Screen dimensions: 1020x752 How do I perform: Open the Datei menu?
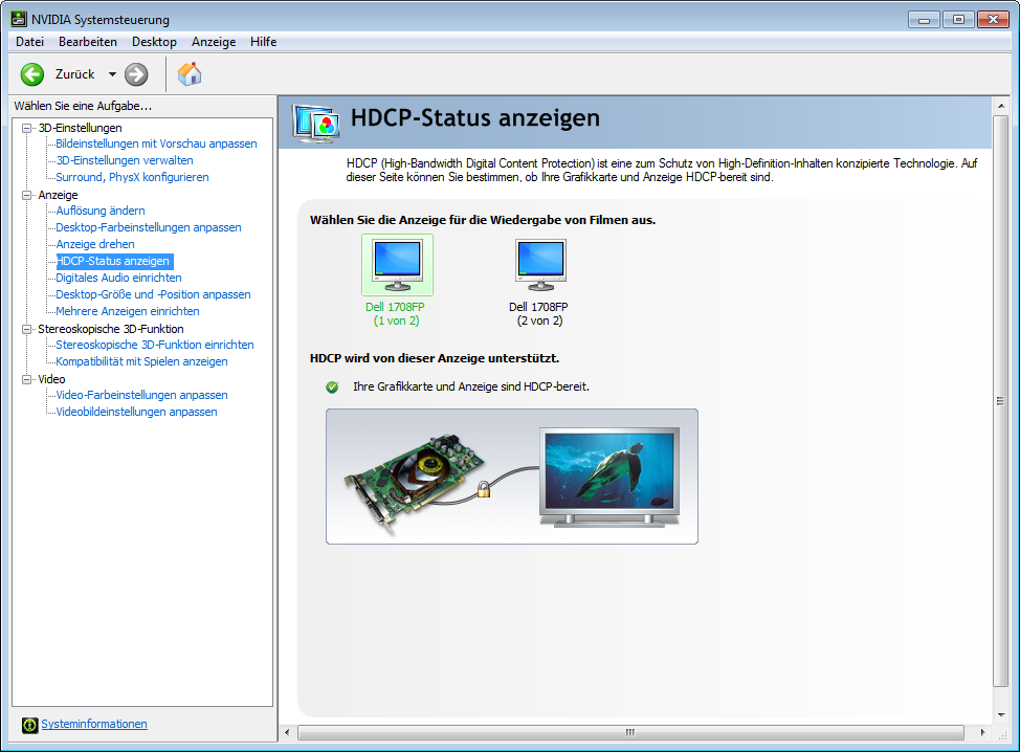click(x=30, y=42)
